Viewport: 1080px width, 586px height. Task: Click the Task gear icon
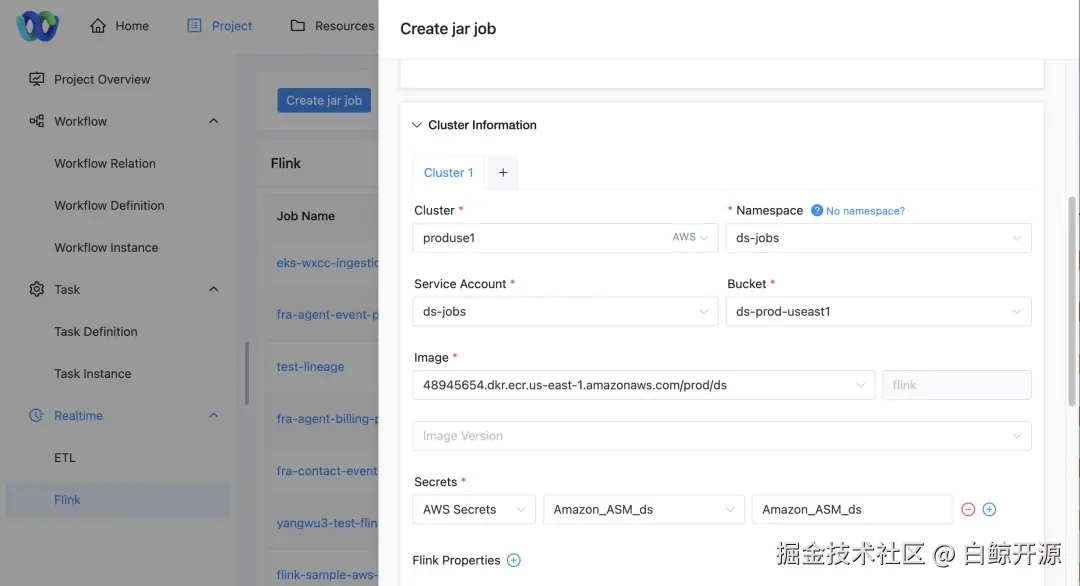pyautogui.click(x=37, y=289)
